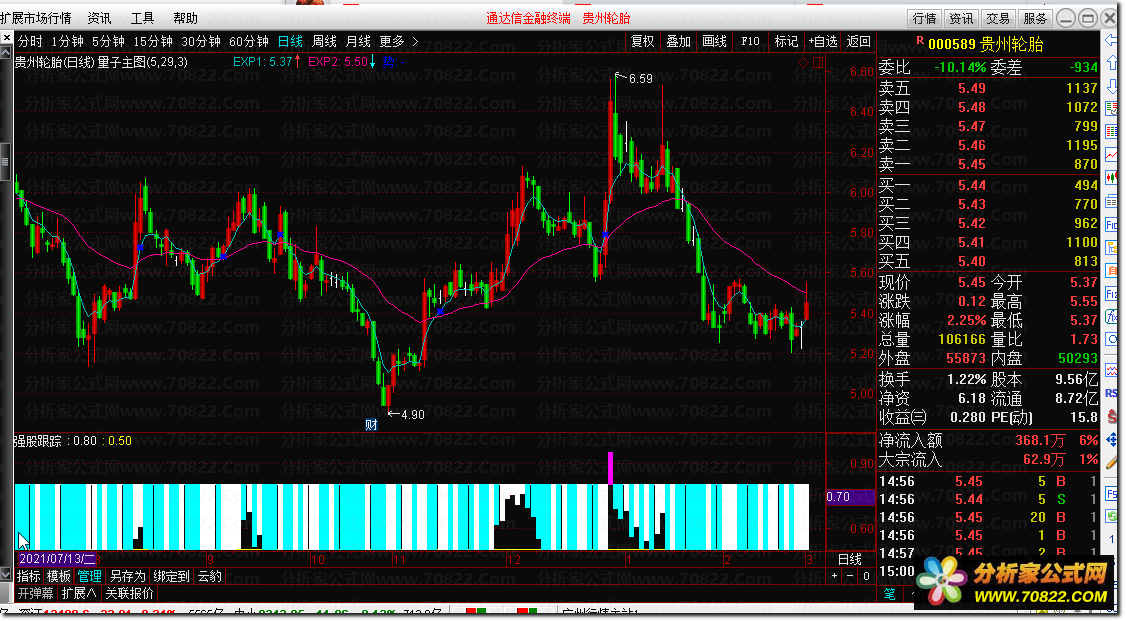Click the minus zoom button under chart
Viewport: 1126px width, 621px height.
pos(850,576)
